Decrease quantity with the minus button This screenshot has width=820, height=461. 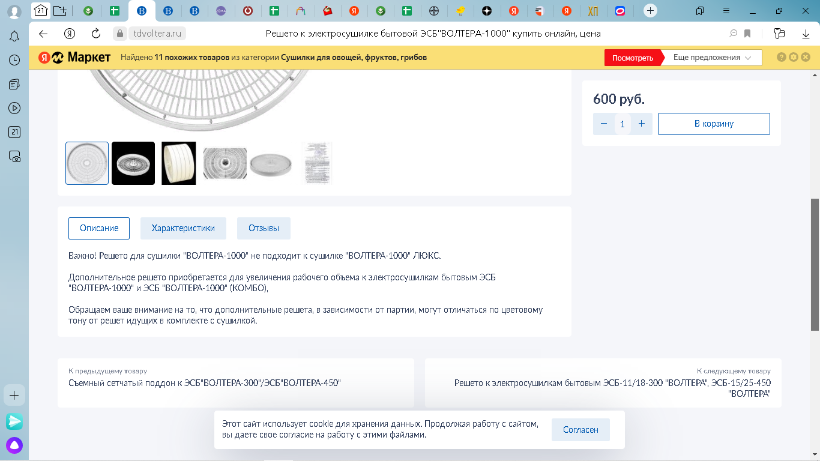[x=603, y=124]
